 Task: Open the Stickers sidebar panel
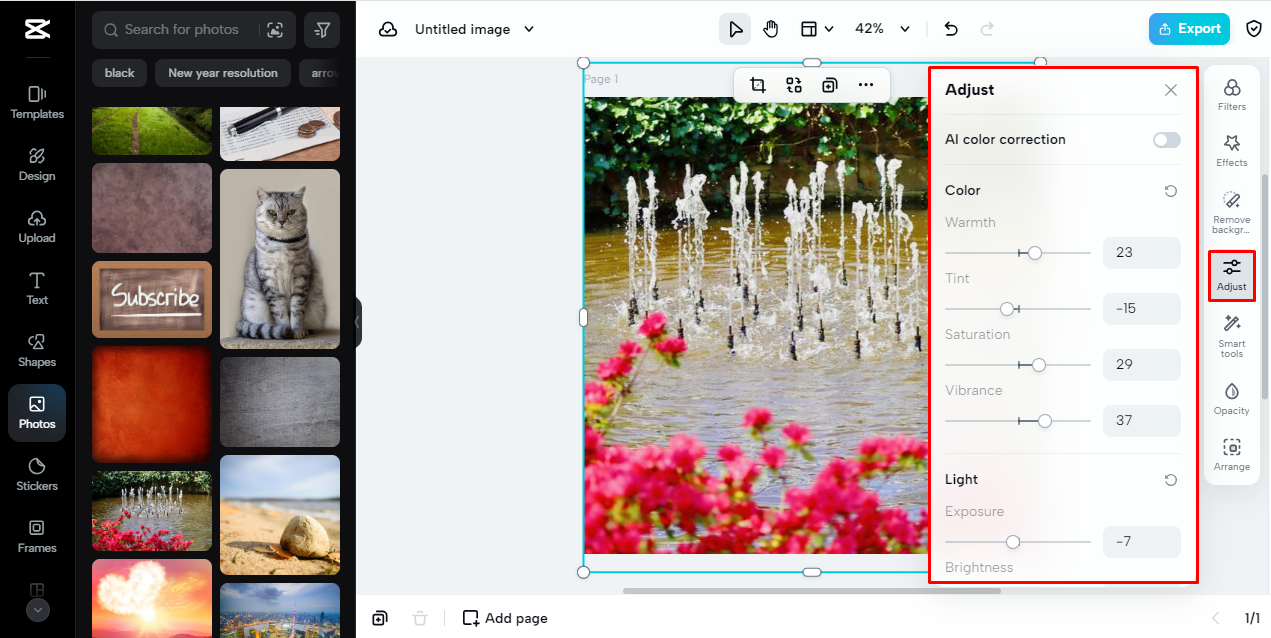pyautogui.click(x=37, y=474)
